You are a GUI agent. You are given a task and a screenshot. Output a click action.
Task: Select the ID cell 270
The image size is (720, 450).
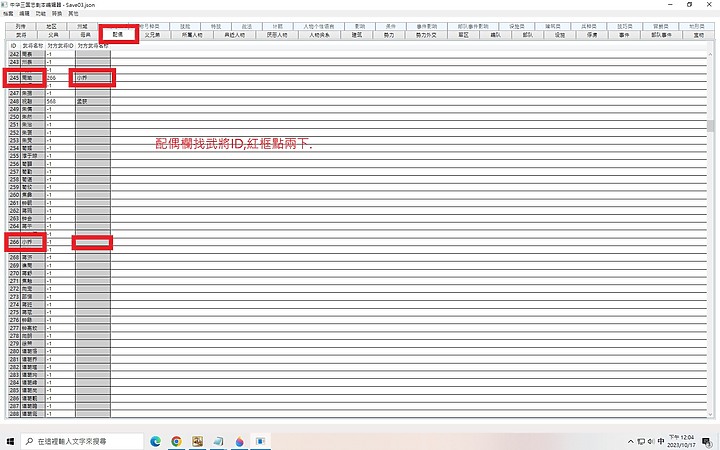(14, 273)
